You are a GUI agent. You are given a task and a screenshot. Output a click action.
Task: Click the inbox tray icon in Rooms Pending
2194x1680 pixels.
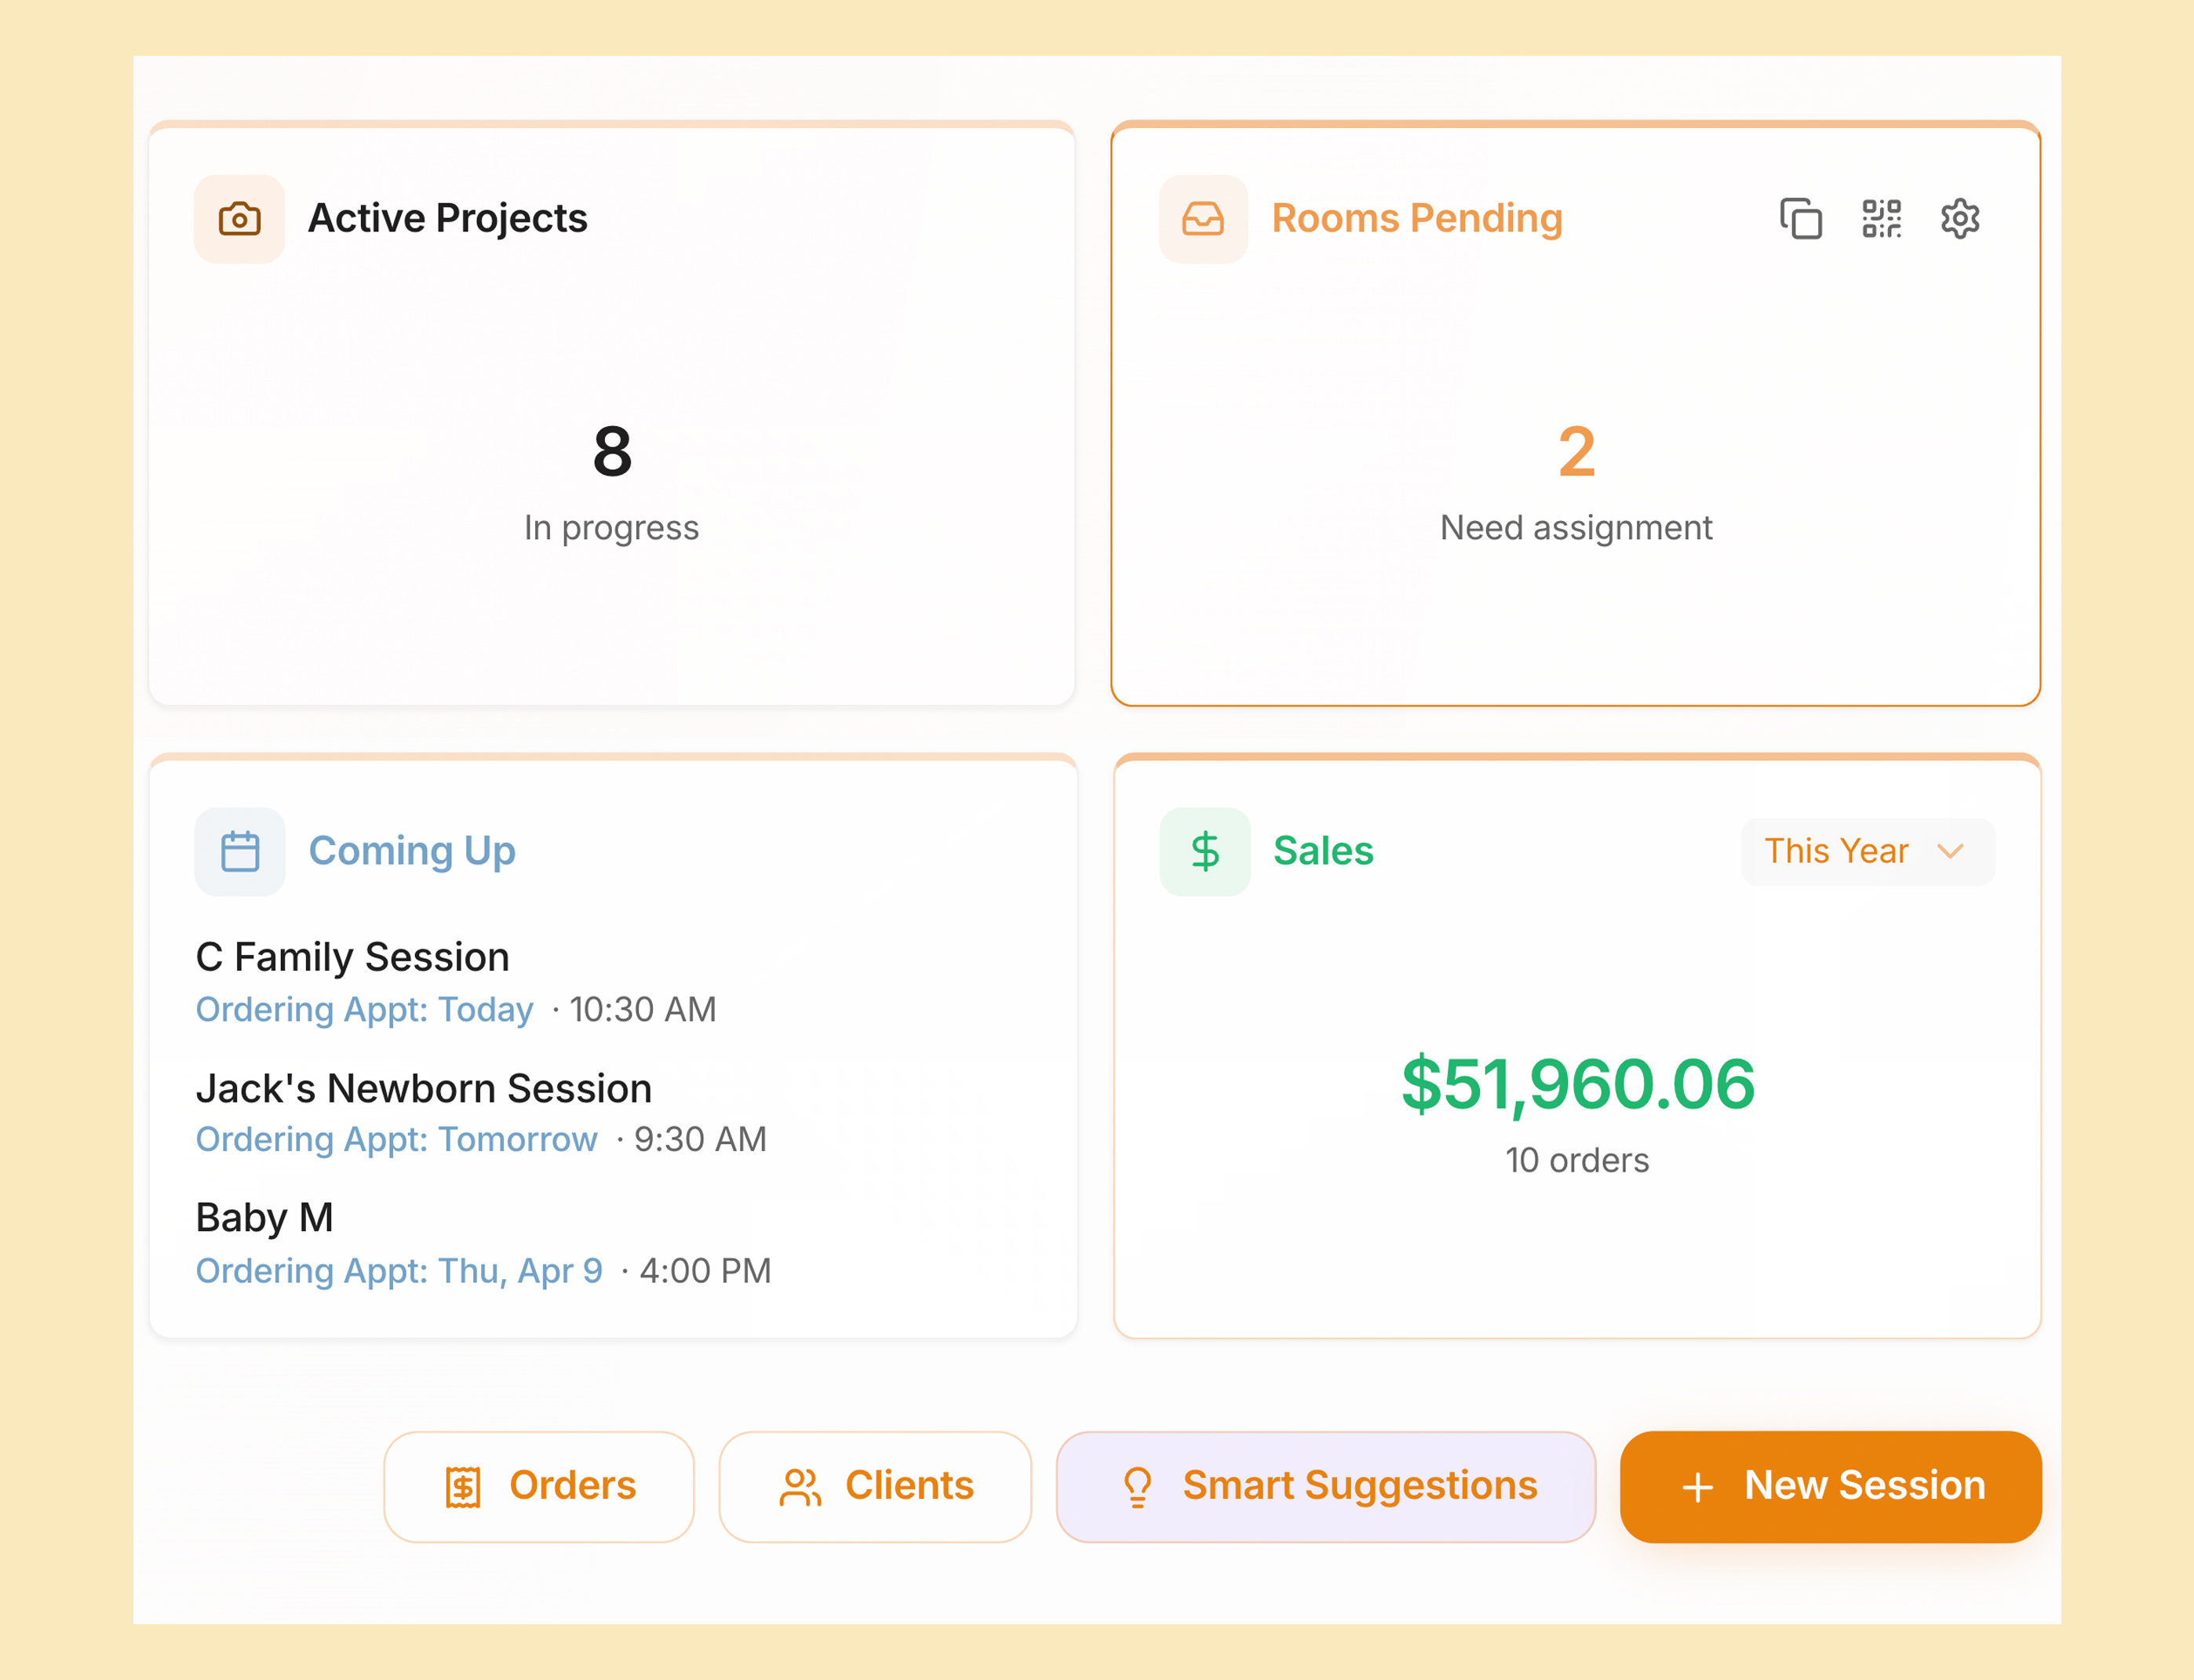pyautogui.click(x=1202, y=218)
